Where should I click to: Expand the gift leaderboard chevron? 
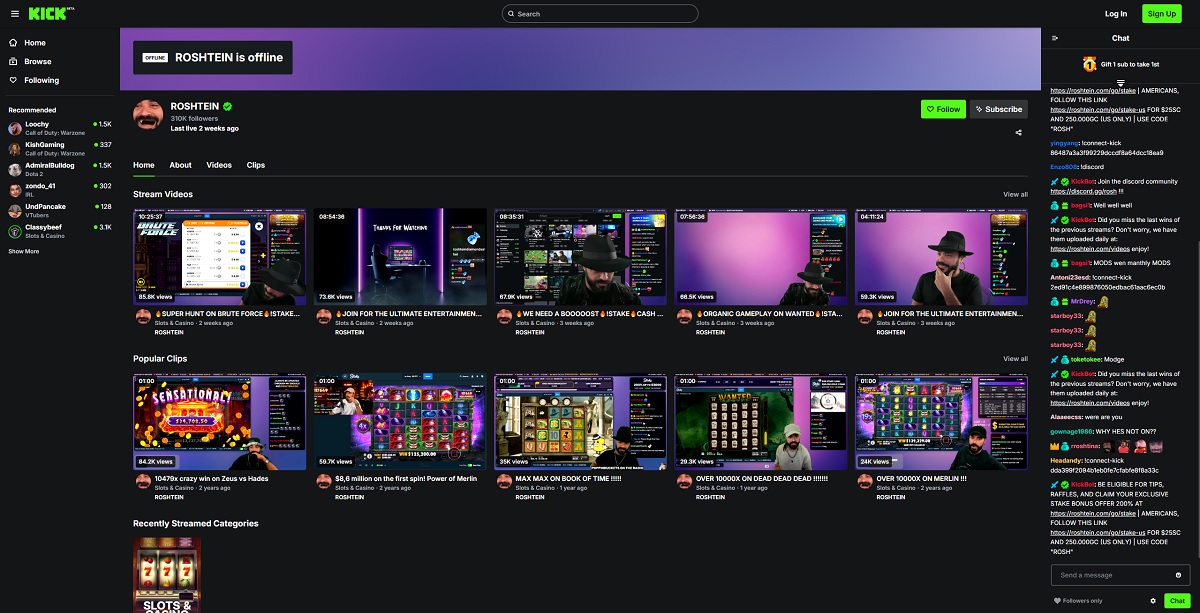pos(1121,82)
